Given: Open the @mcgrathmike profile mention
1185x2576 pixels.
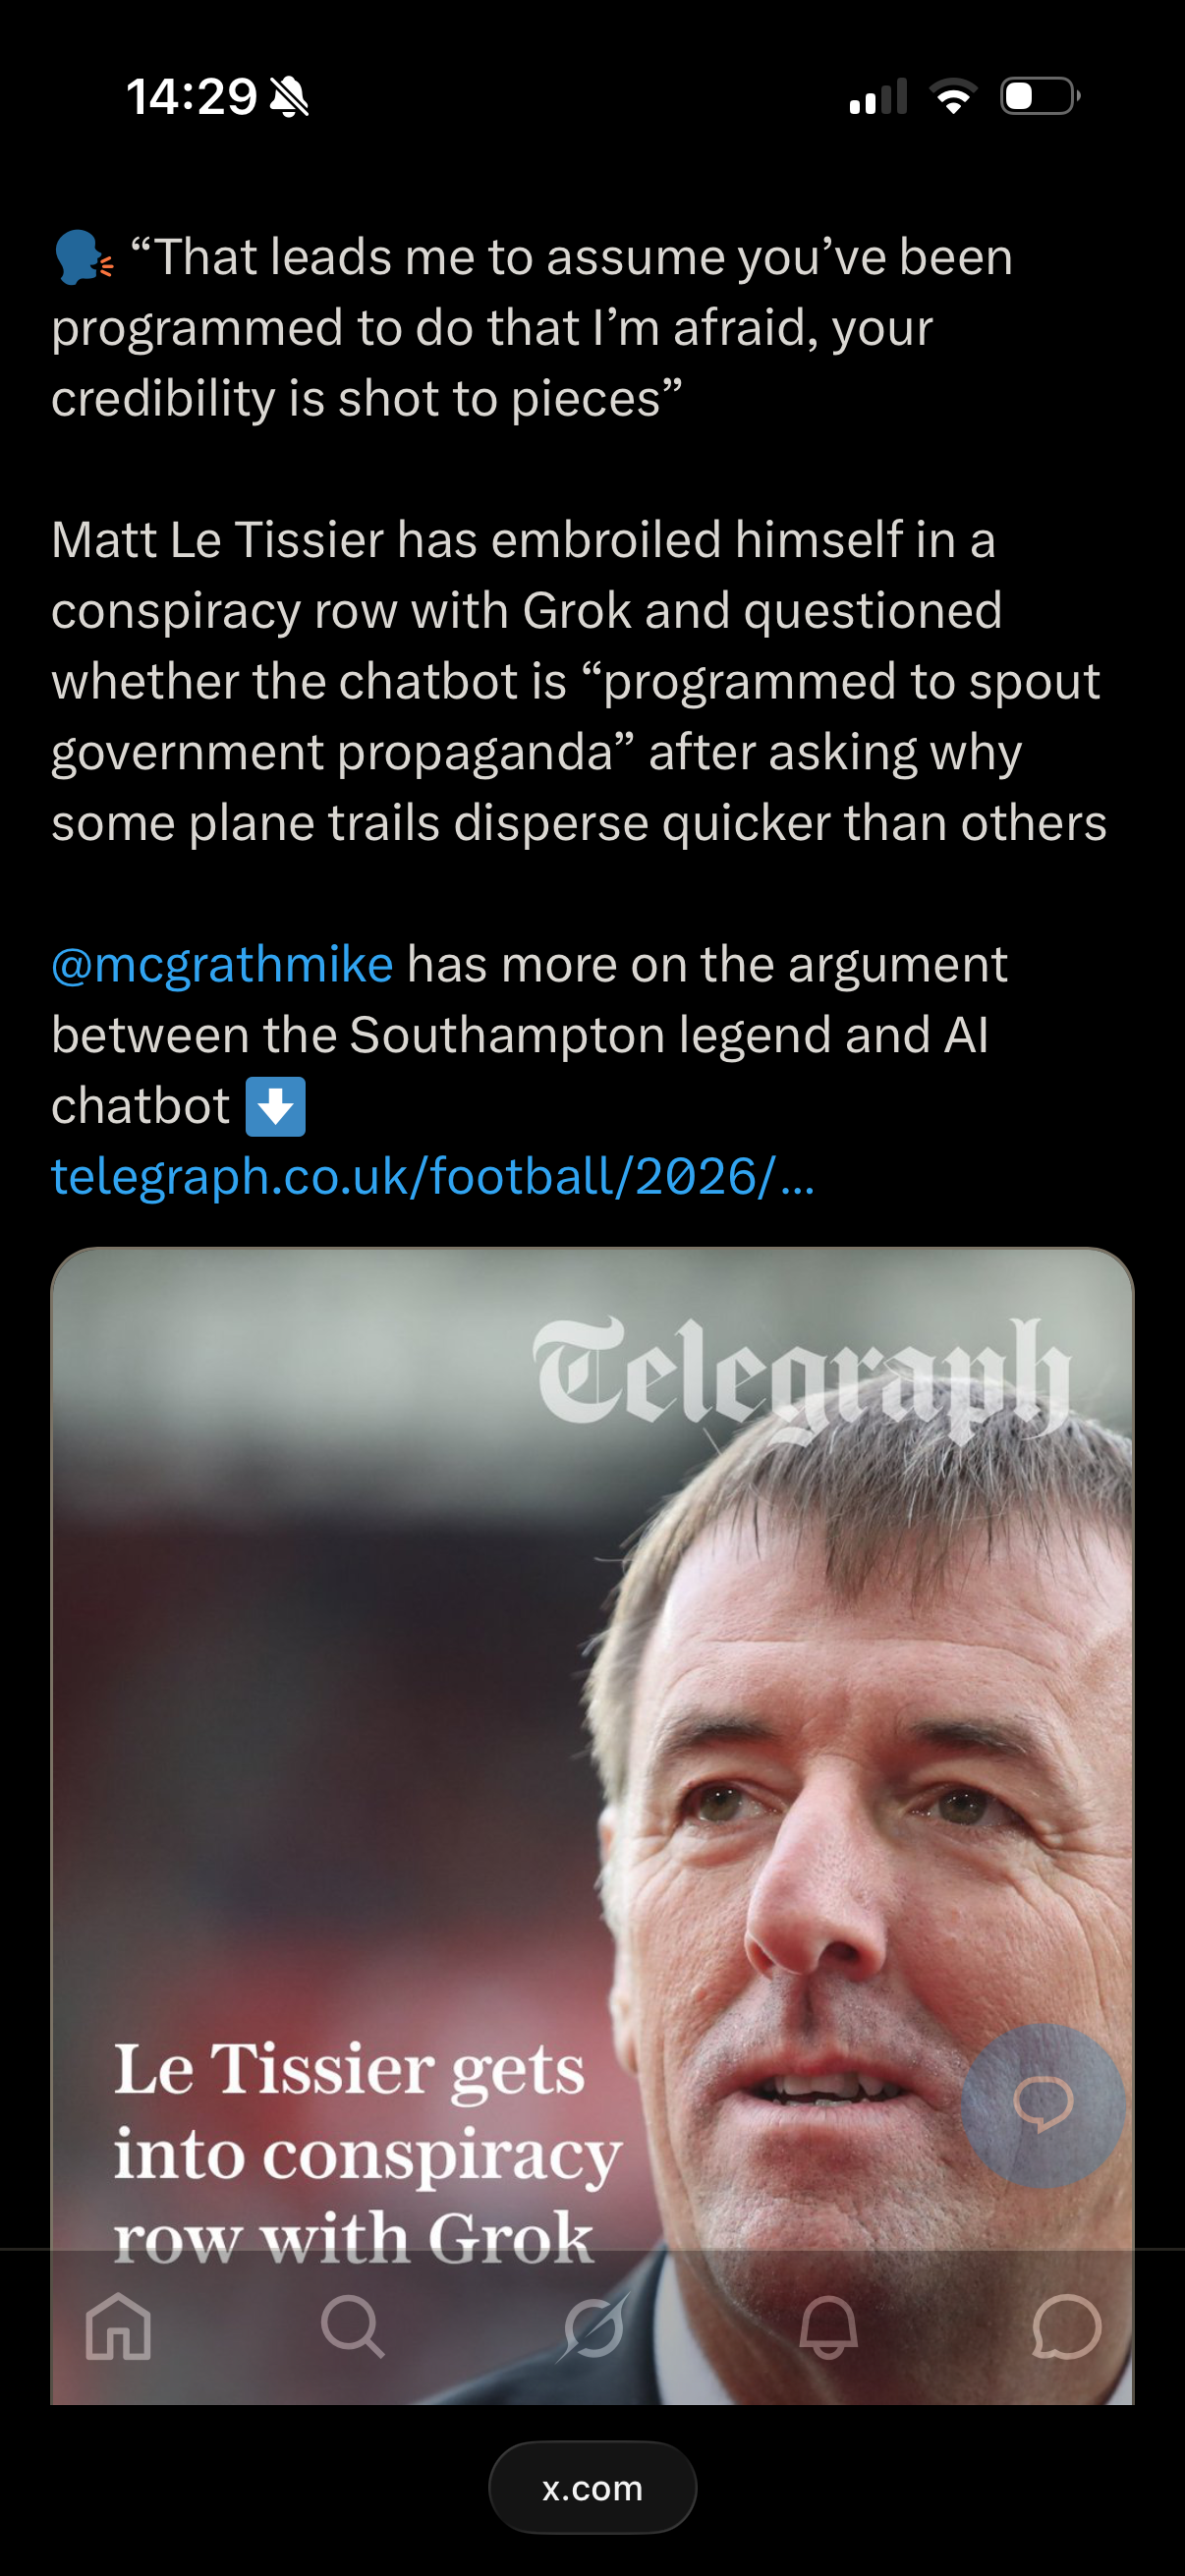Looking at the screenshot, I should [x=222, y=964].
